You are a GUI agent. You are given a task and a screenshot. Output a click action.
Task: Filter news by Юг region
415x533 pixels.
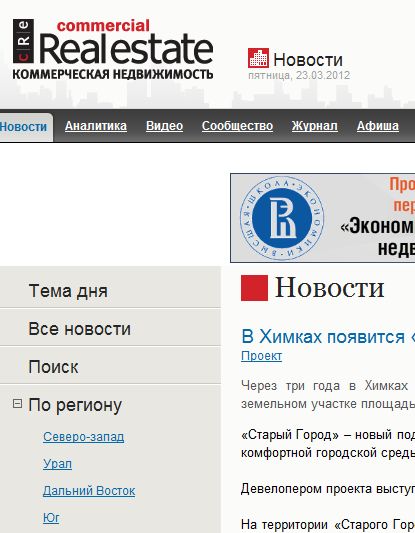pos(51,518)
